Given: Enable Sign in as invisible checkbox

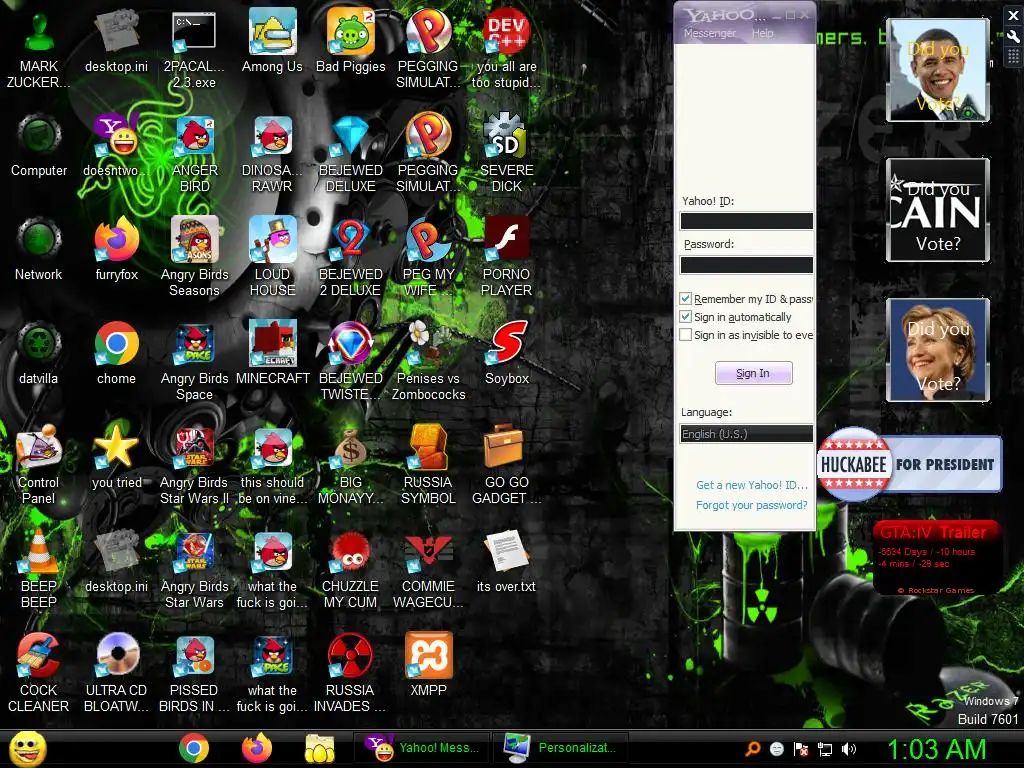Looking at the screenshot, I should (x=686, y=335).
